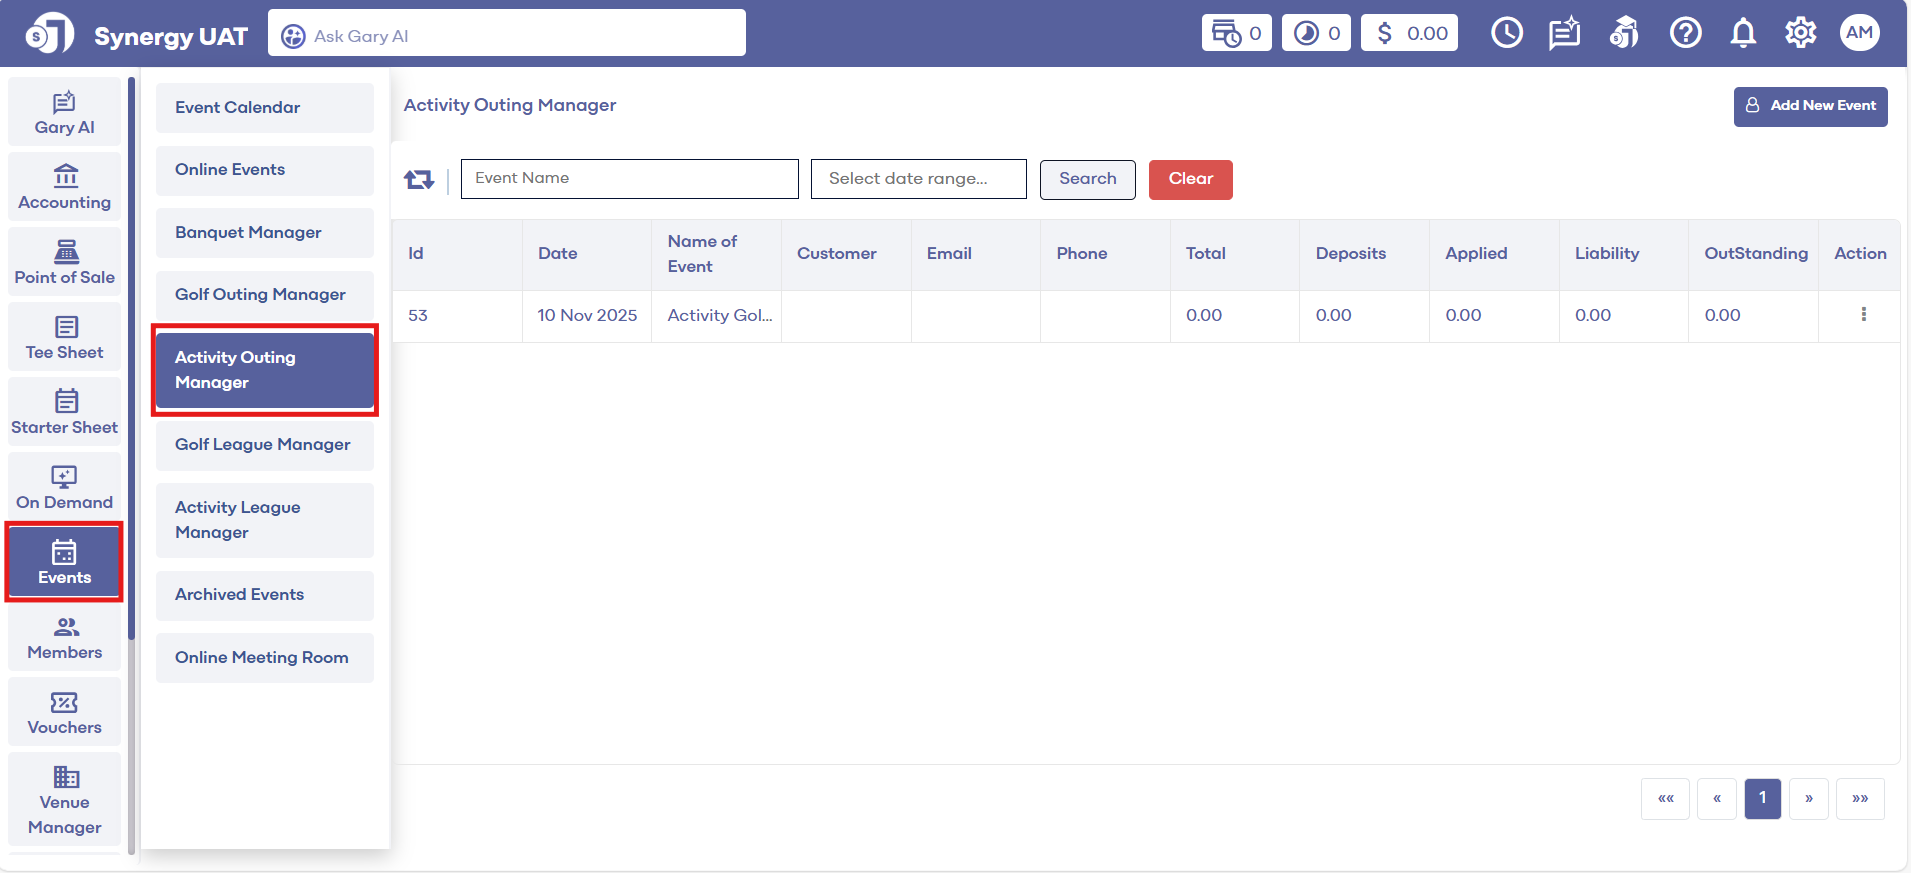The height and width of the screenshot is (873, 1911).
Task: Click the help question mark icon
Action: tap(1685, 34)
